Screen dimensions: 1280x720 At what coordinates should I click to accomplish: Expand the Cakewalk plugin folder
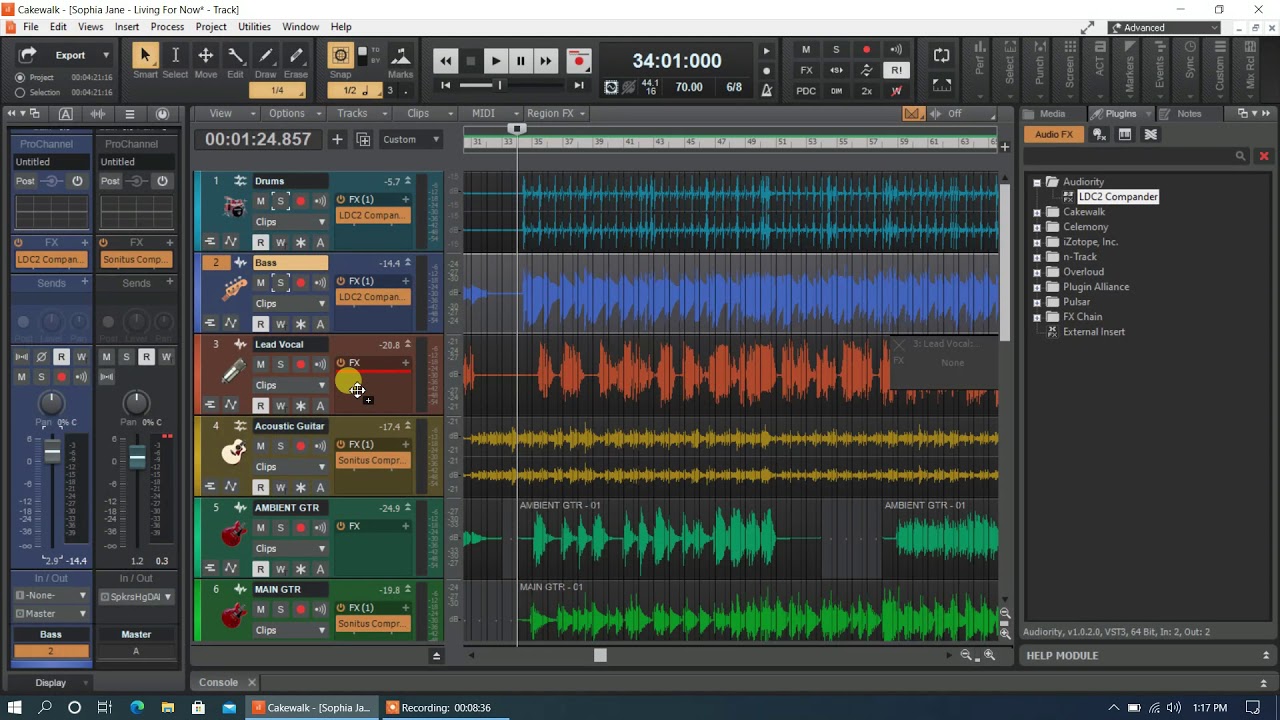point(1037,212)
